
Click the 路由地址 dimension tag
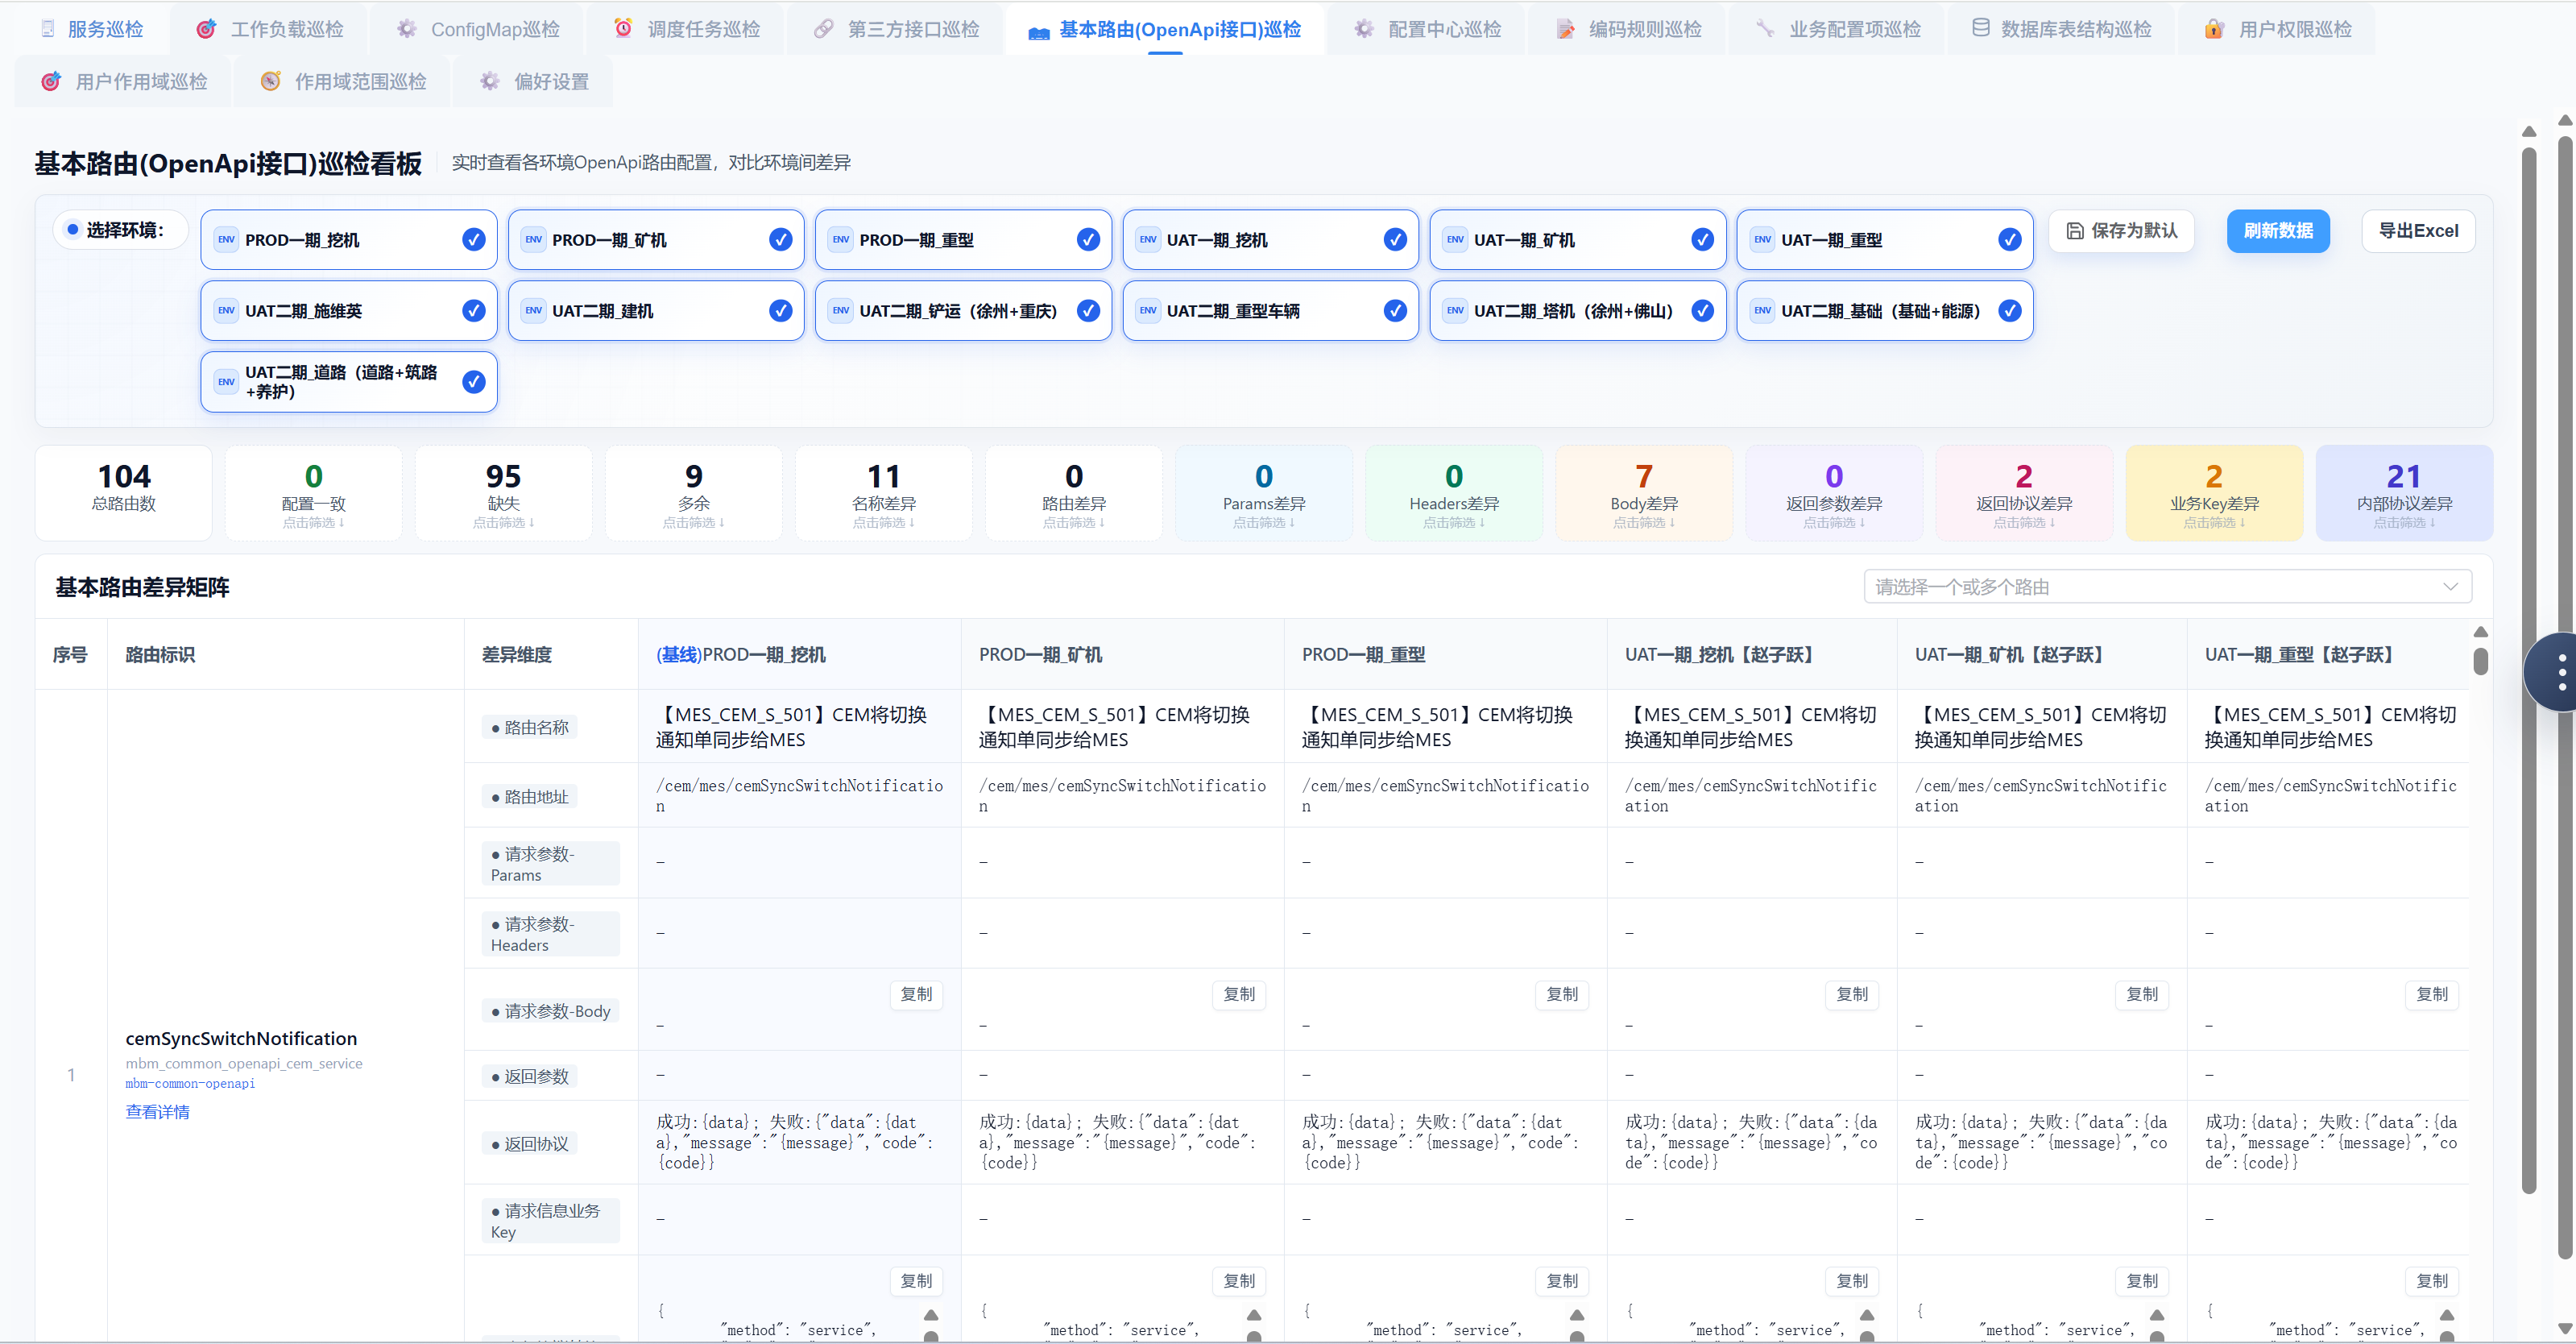(530, 797)
